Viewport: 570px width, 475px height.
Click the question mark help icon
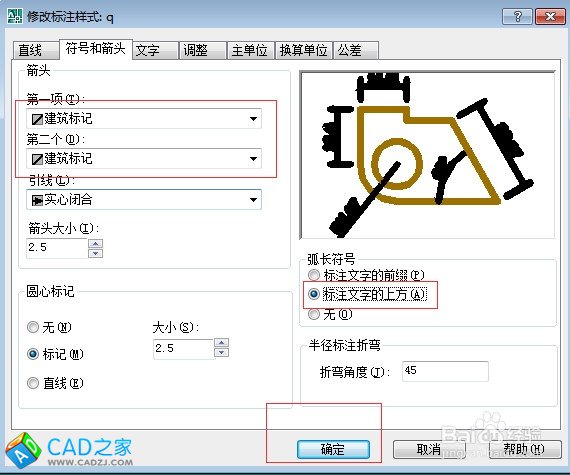[517, 17]
